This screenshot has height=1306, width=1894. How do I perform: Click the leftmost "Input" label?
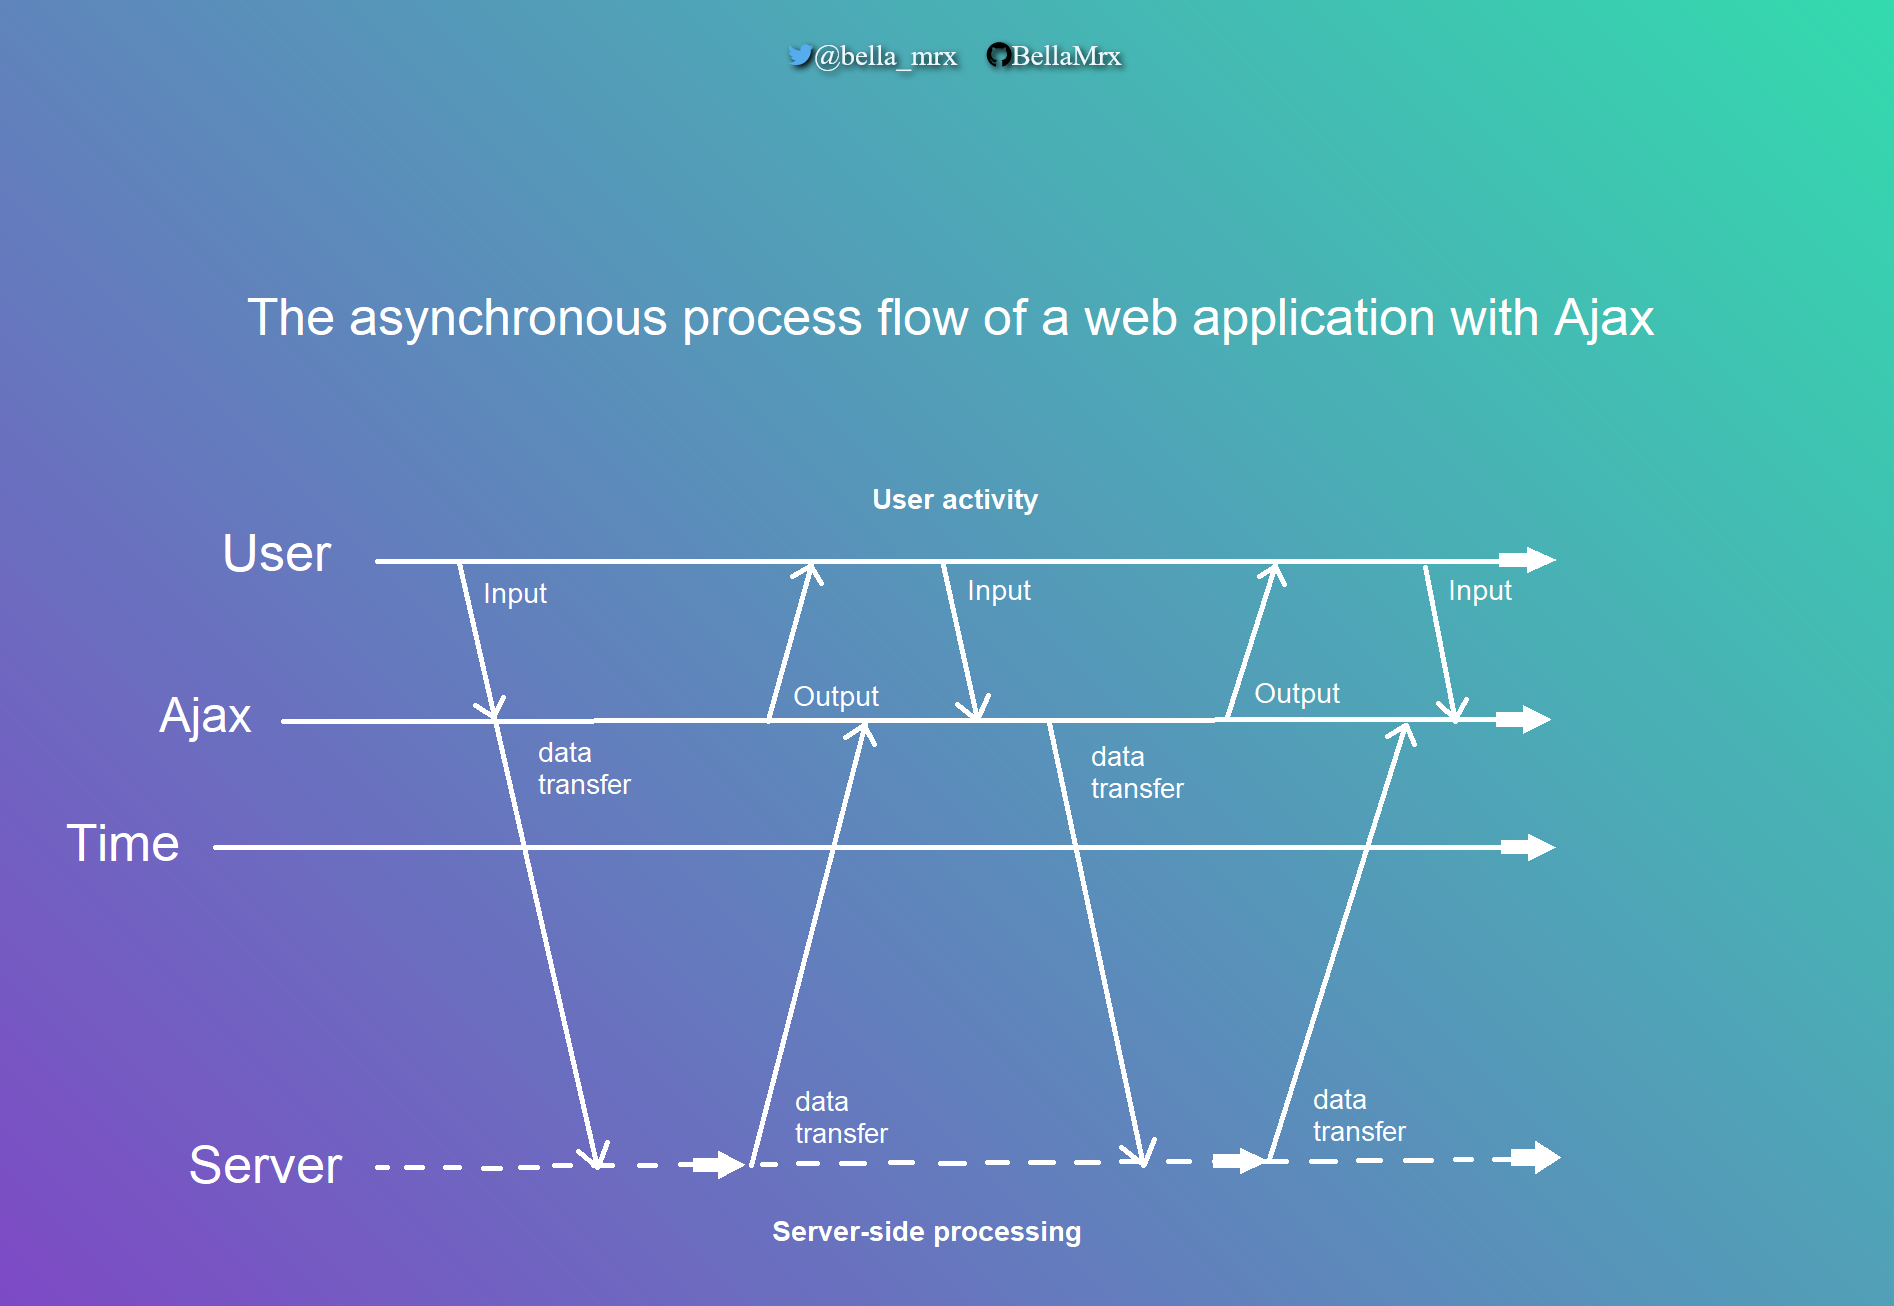[515, 593]
